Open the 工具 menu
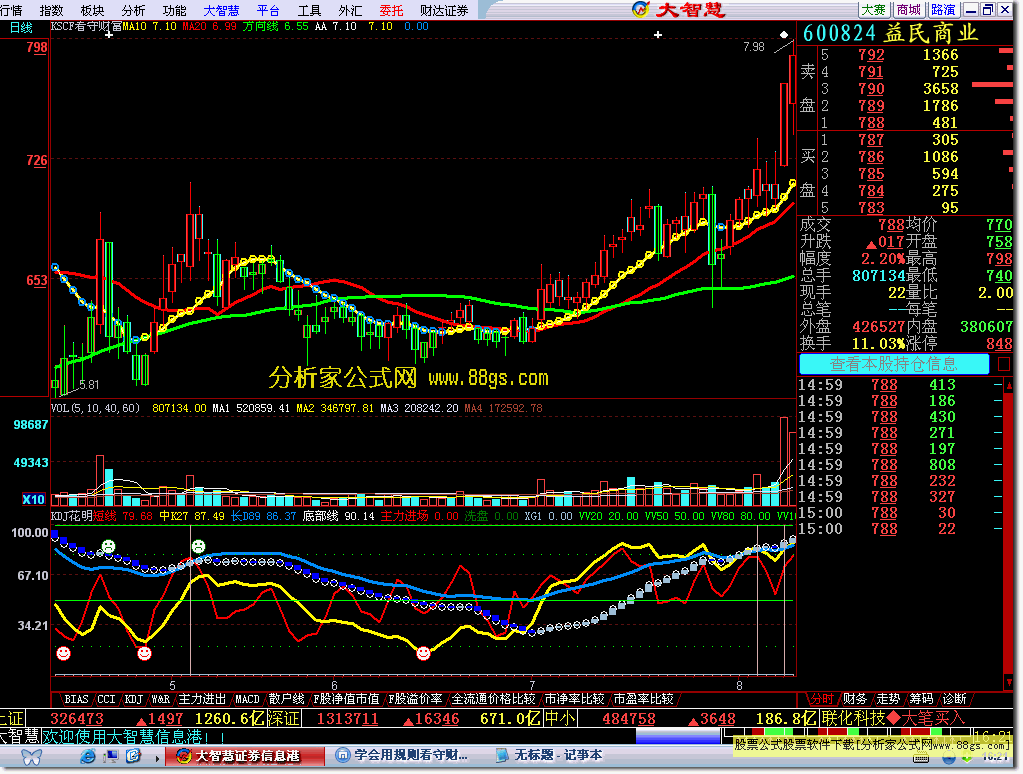The width and height of the screenshot is (1023, 774). 309,10
